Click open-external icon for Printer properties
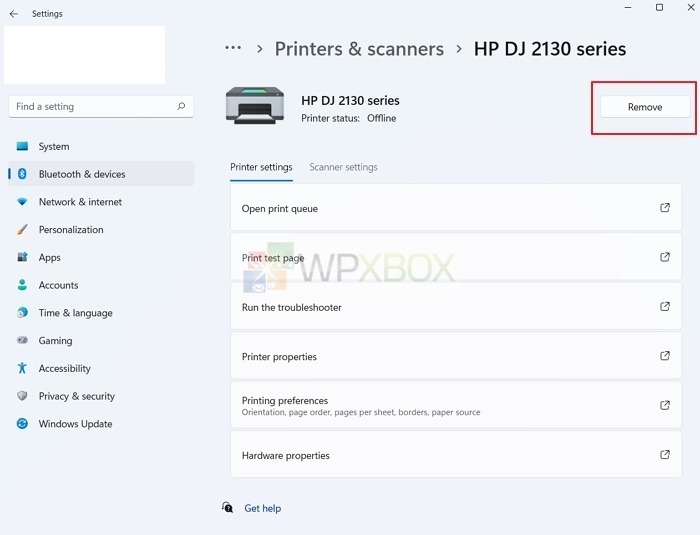The image size is (700, 535). tap(665, 356)
